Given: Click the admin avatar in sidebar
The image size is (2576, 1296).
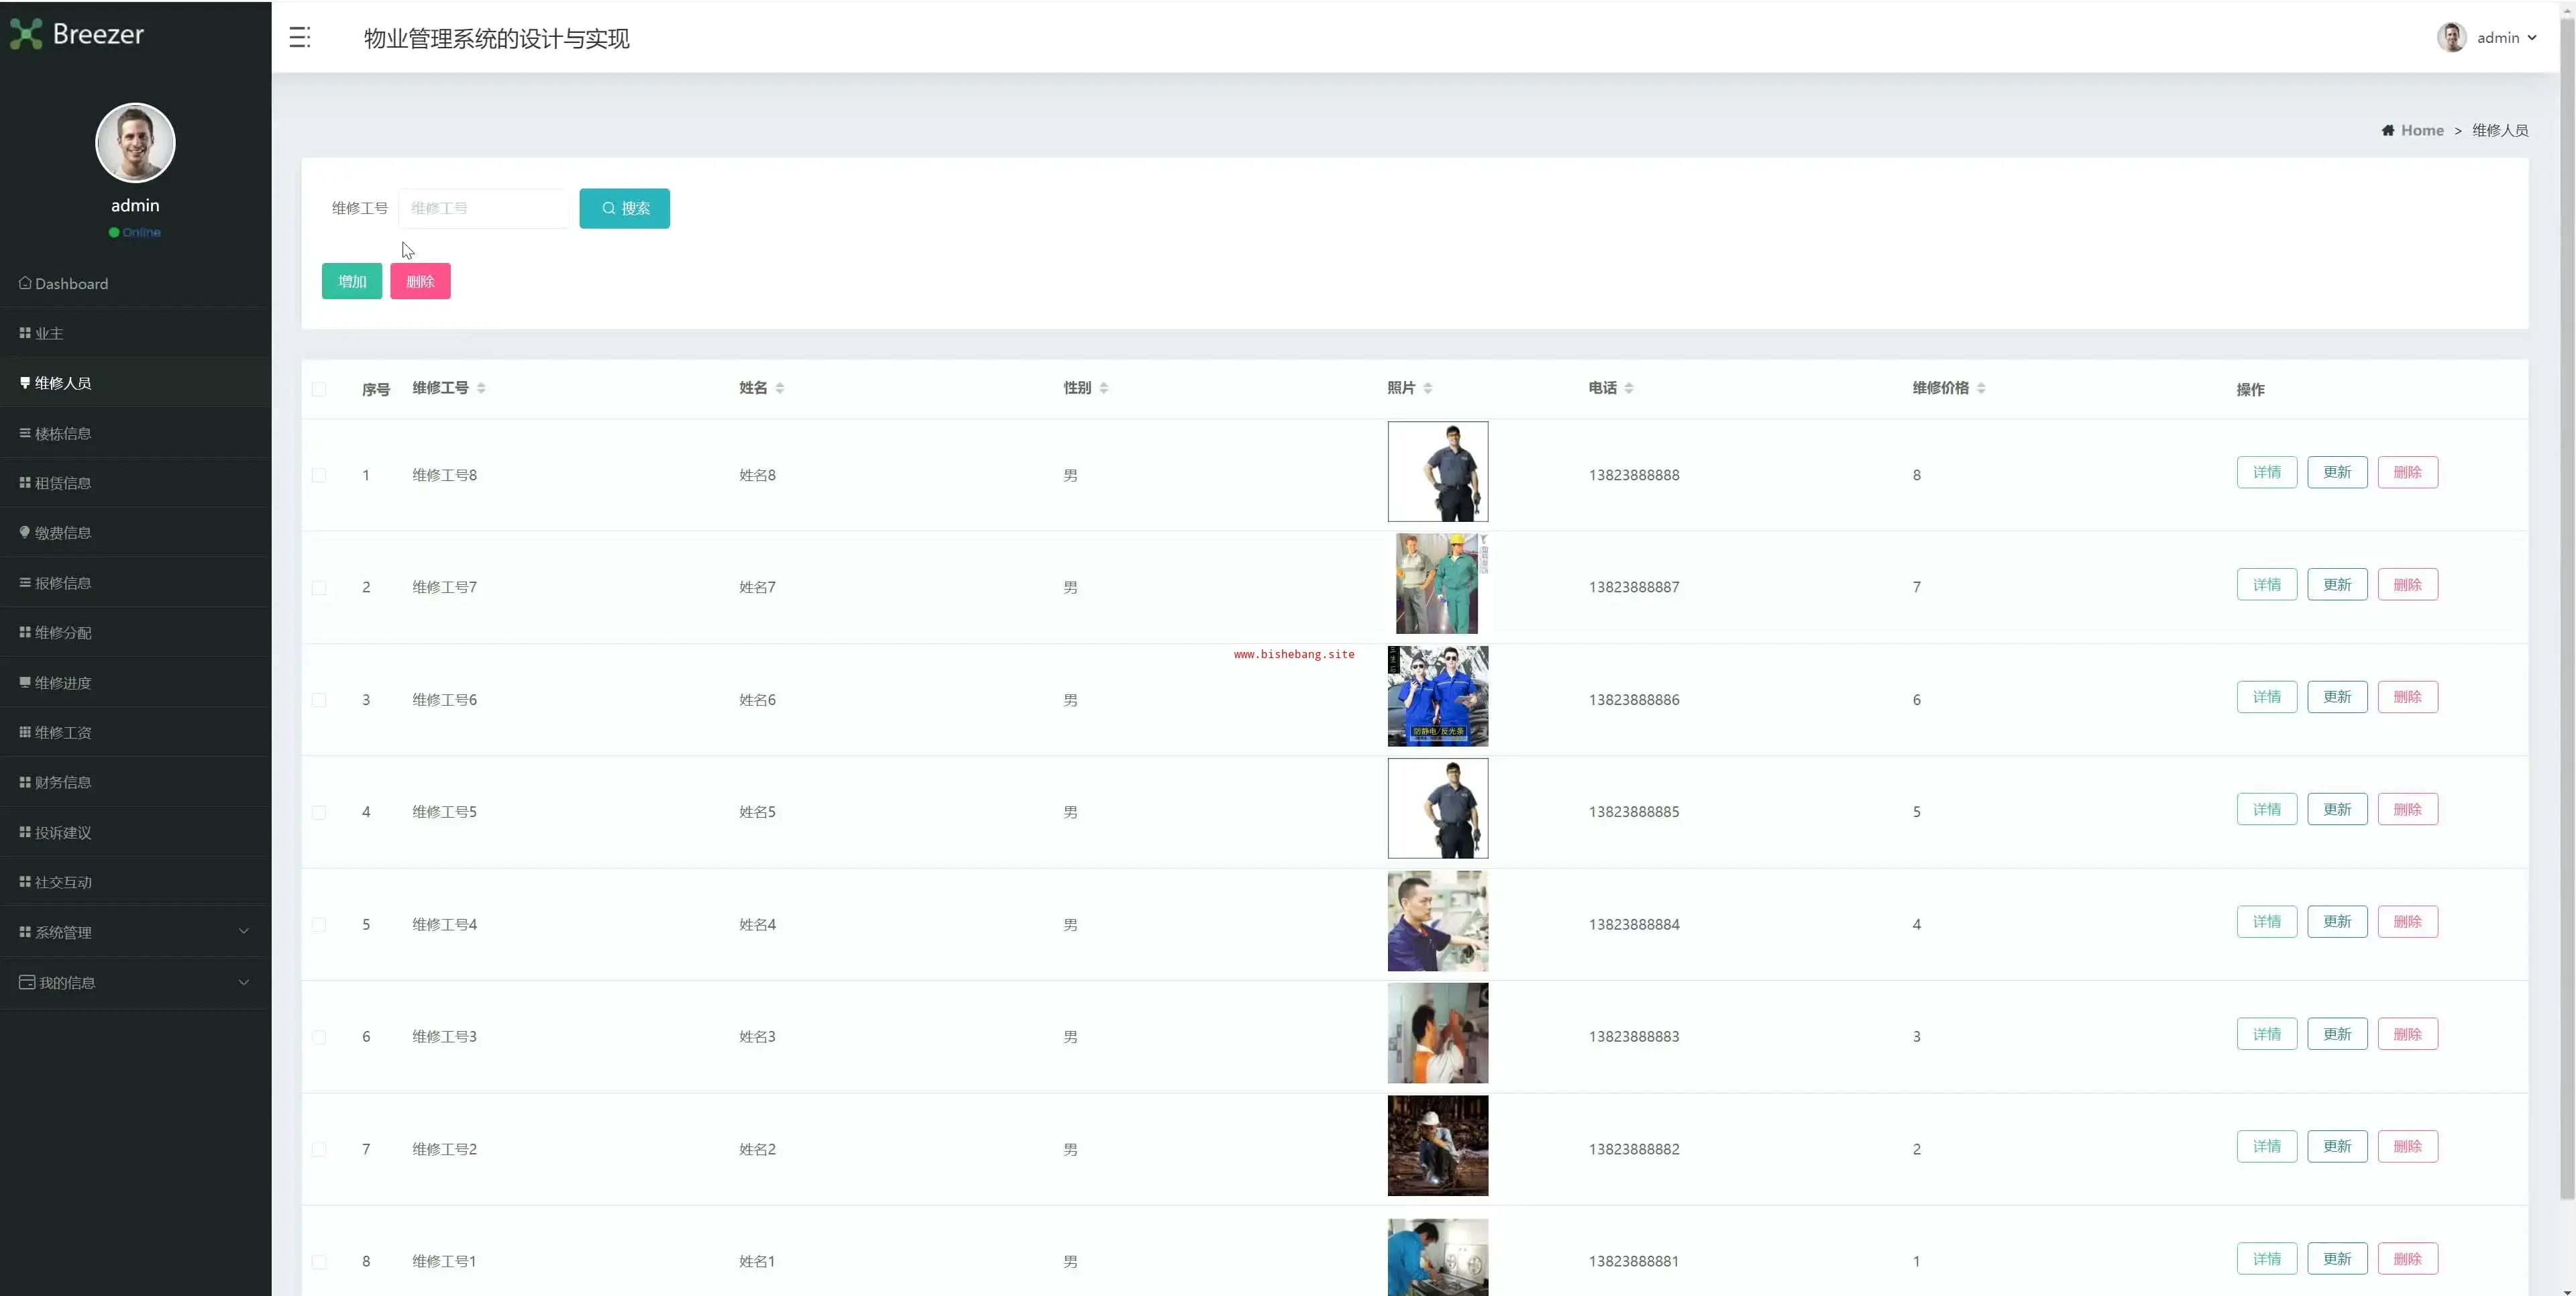Looking at the screenshot, I should [135, 143].
